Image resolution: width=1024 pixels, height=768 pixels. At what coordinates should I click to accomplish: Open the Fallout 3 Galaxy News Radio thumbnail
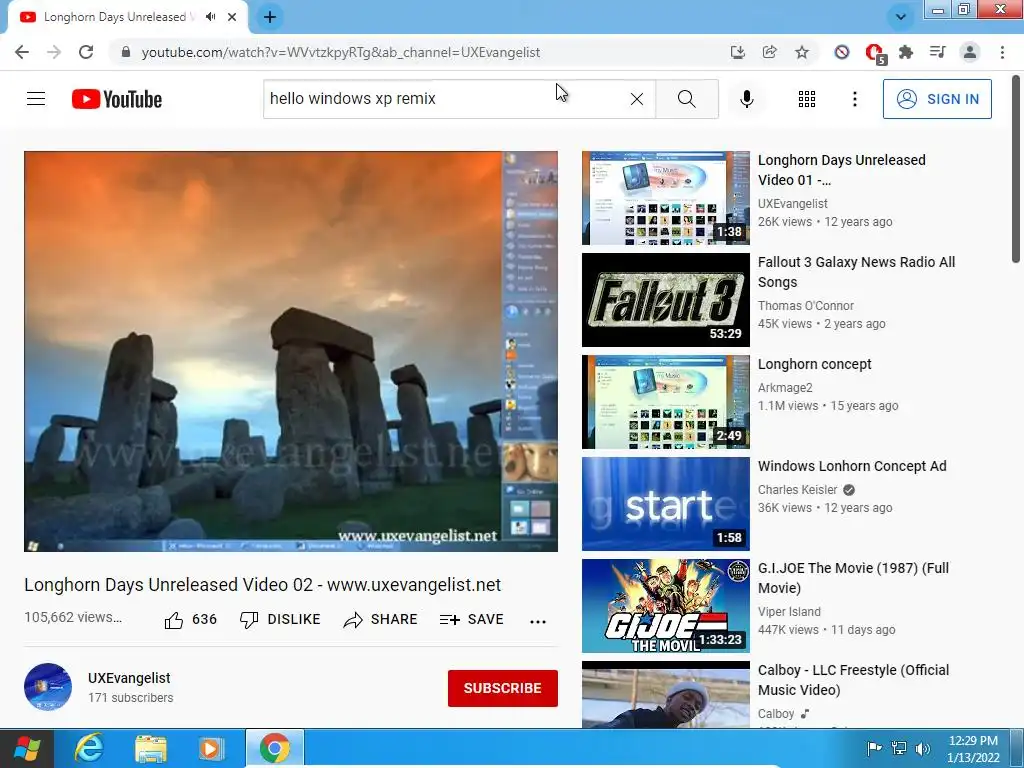(665, 300)
